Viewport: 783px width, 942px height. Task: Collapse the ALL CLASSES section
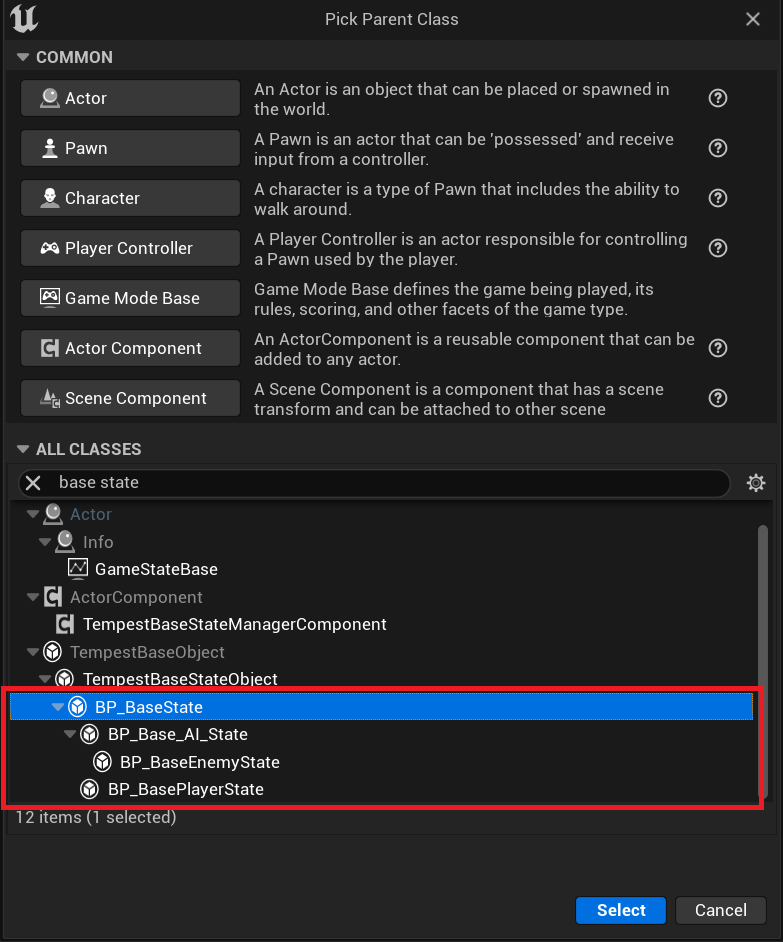coord(22,449)
